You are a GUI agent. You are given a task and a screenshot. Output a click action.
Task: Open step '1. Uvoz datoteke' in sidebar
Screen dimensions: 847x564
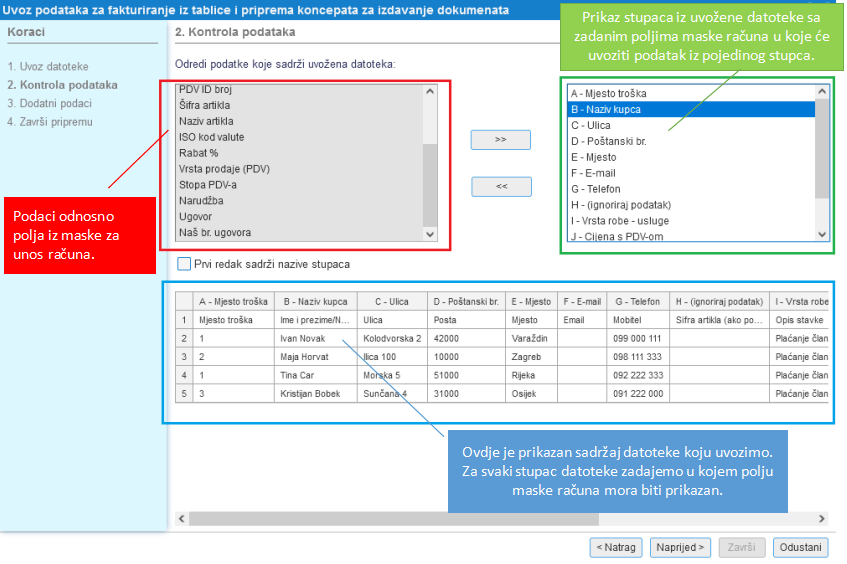click(48, 67)
